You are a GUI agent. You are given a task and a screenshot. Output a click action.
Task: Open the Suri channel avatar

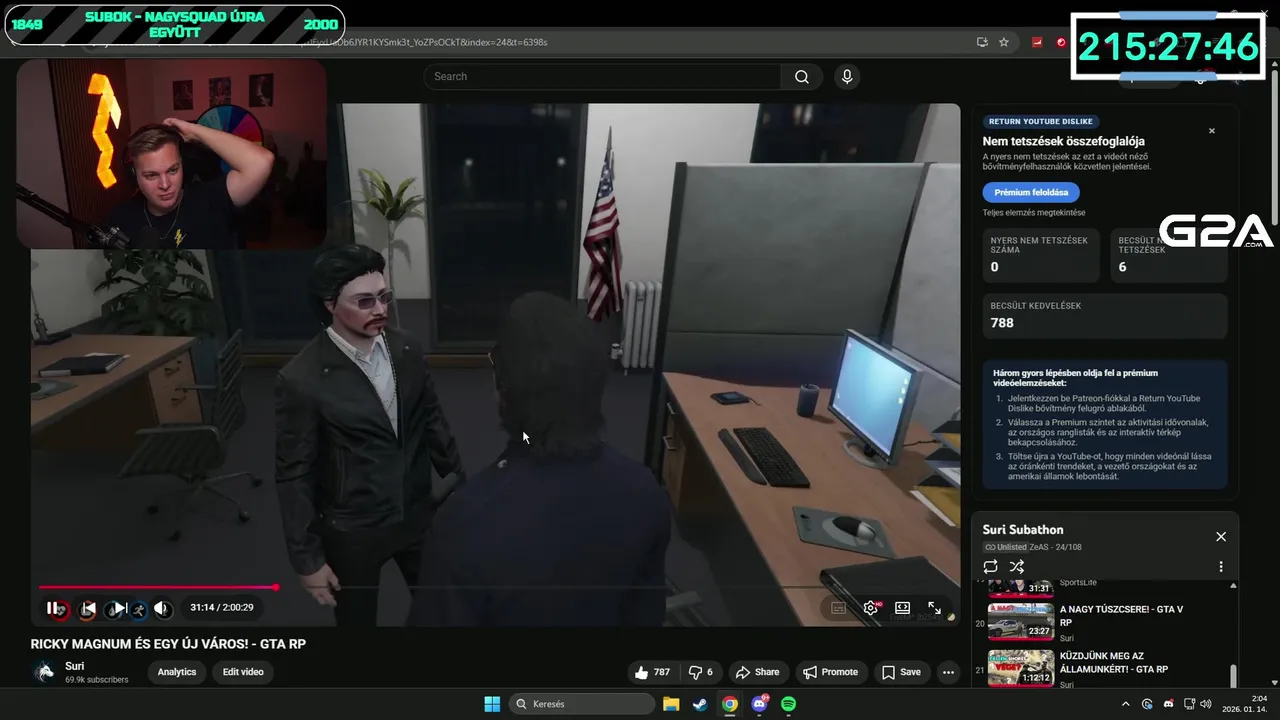[x=44, y=672]
